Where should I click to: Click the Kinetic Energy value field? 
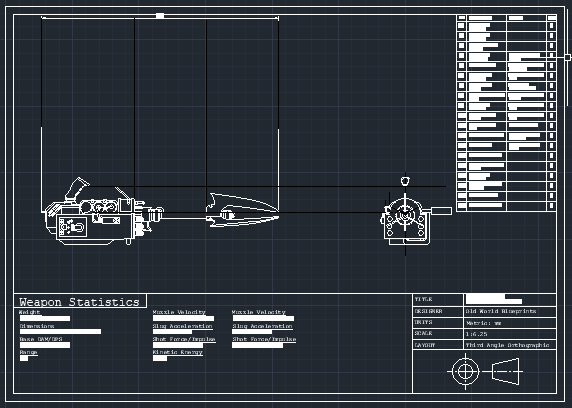(160, 358)
